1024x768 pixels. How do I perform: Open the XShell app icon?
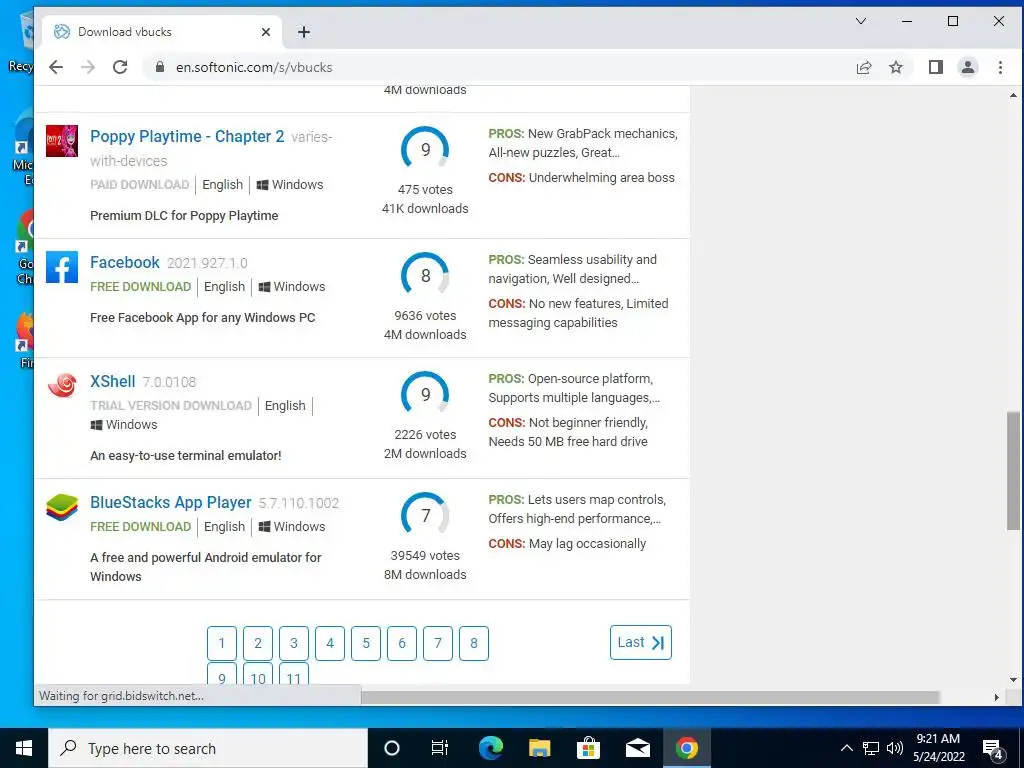pos(62,385)
